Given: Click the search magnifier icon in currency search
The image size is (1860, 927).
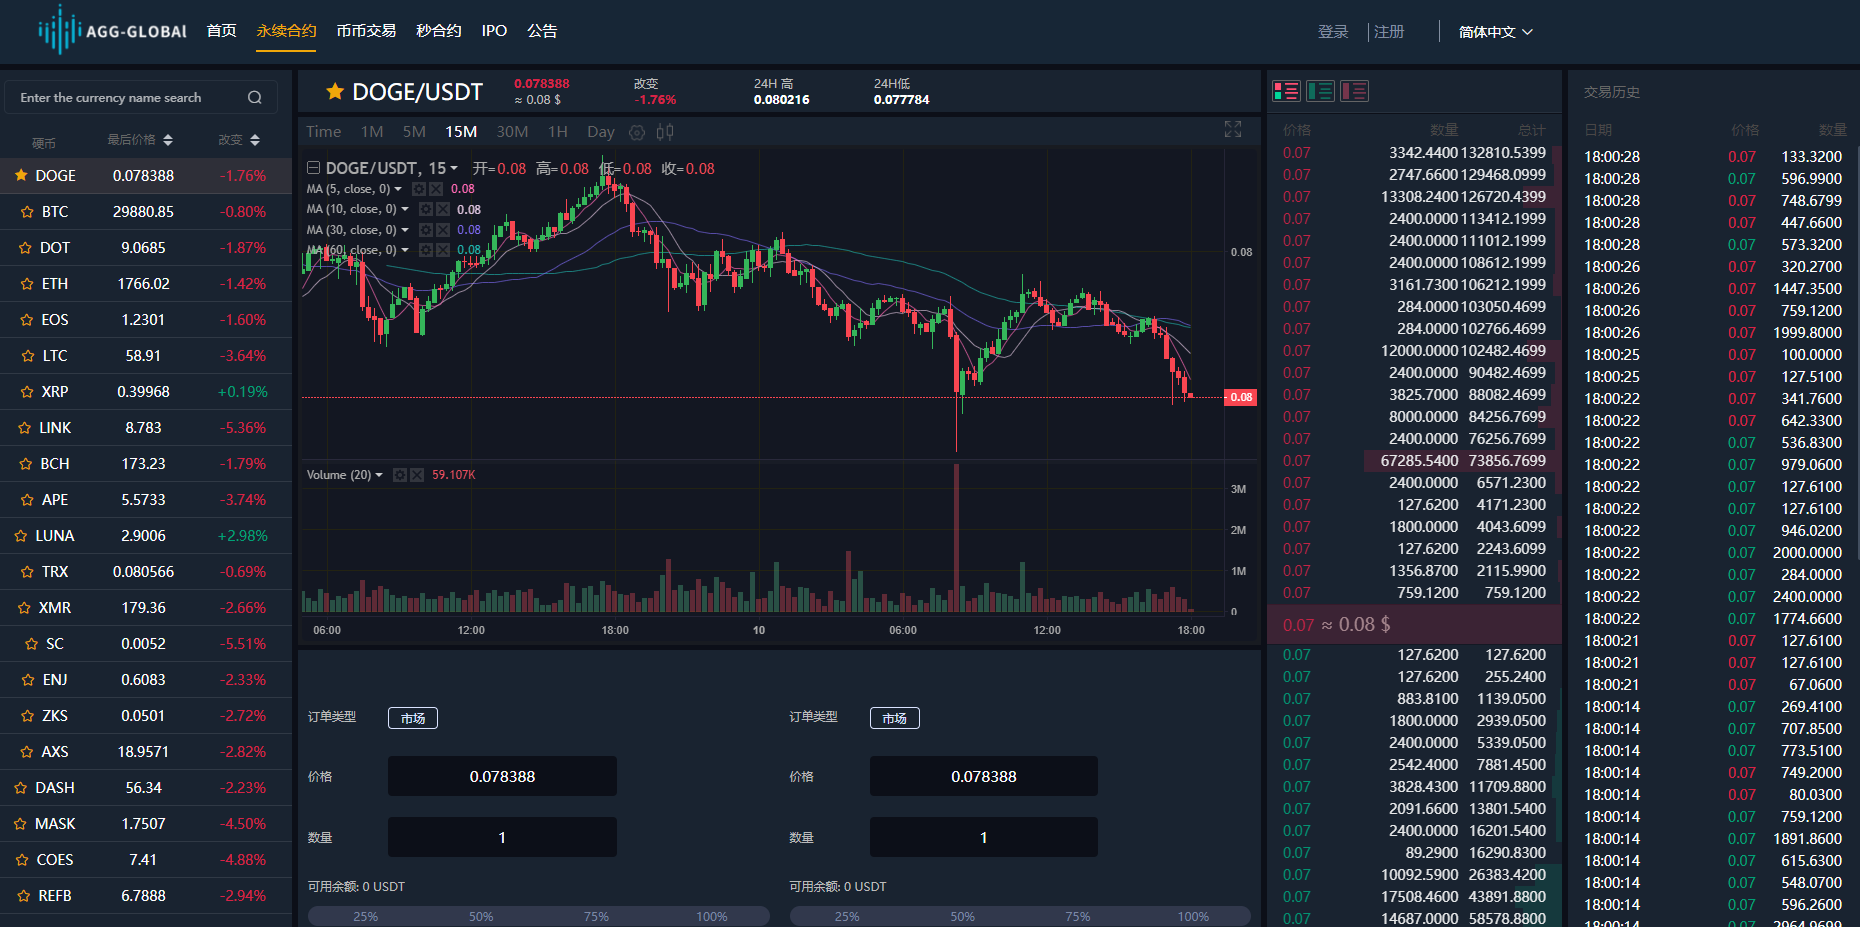Looking at the screenshot, I should [x=254, y=98].
